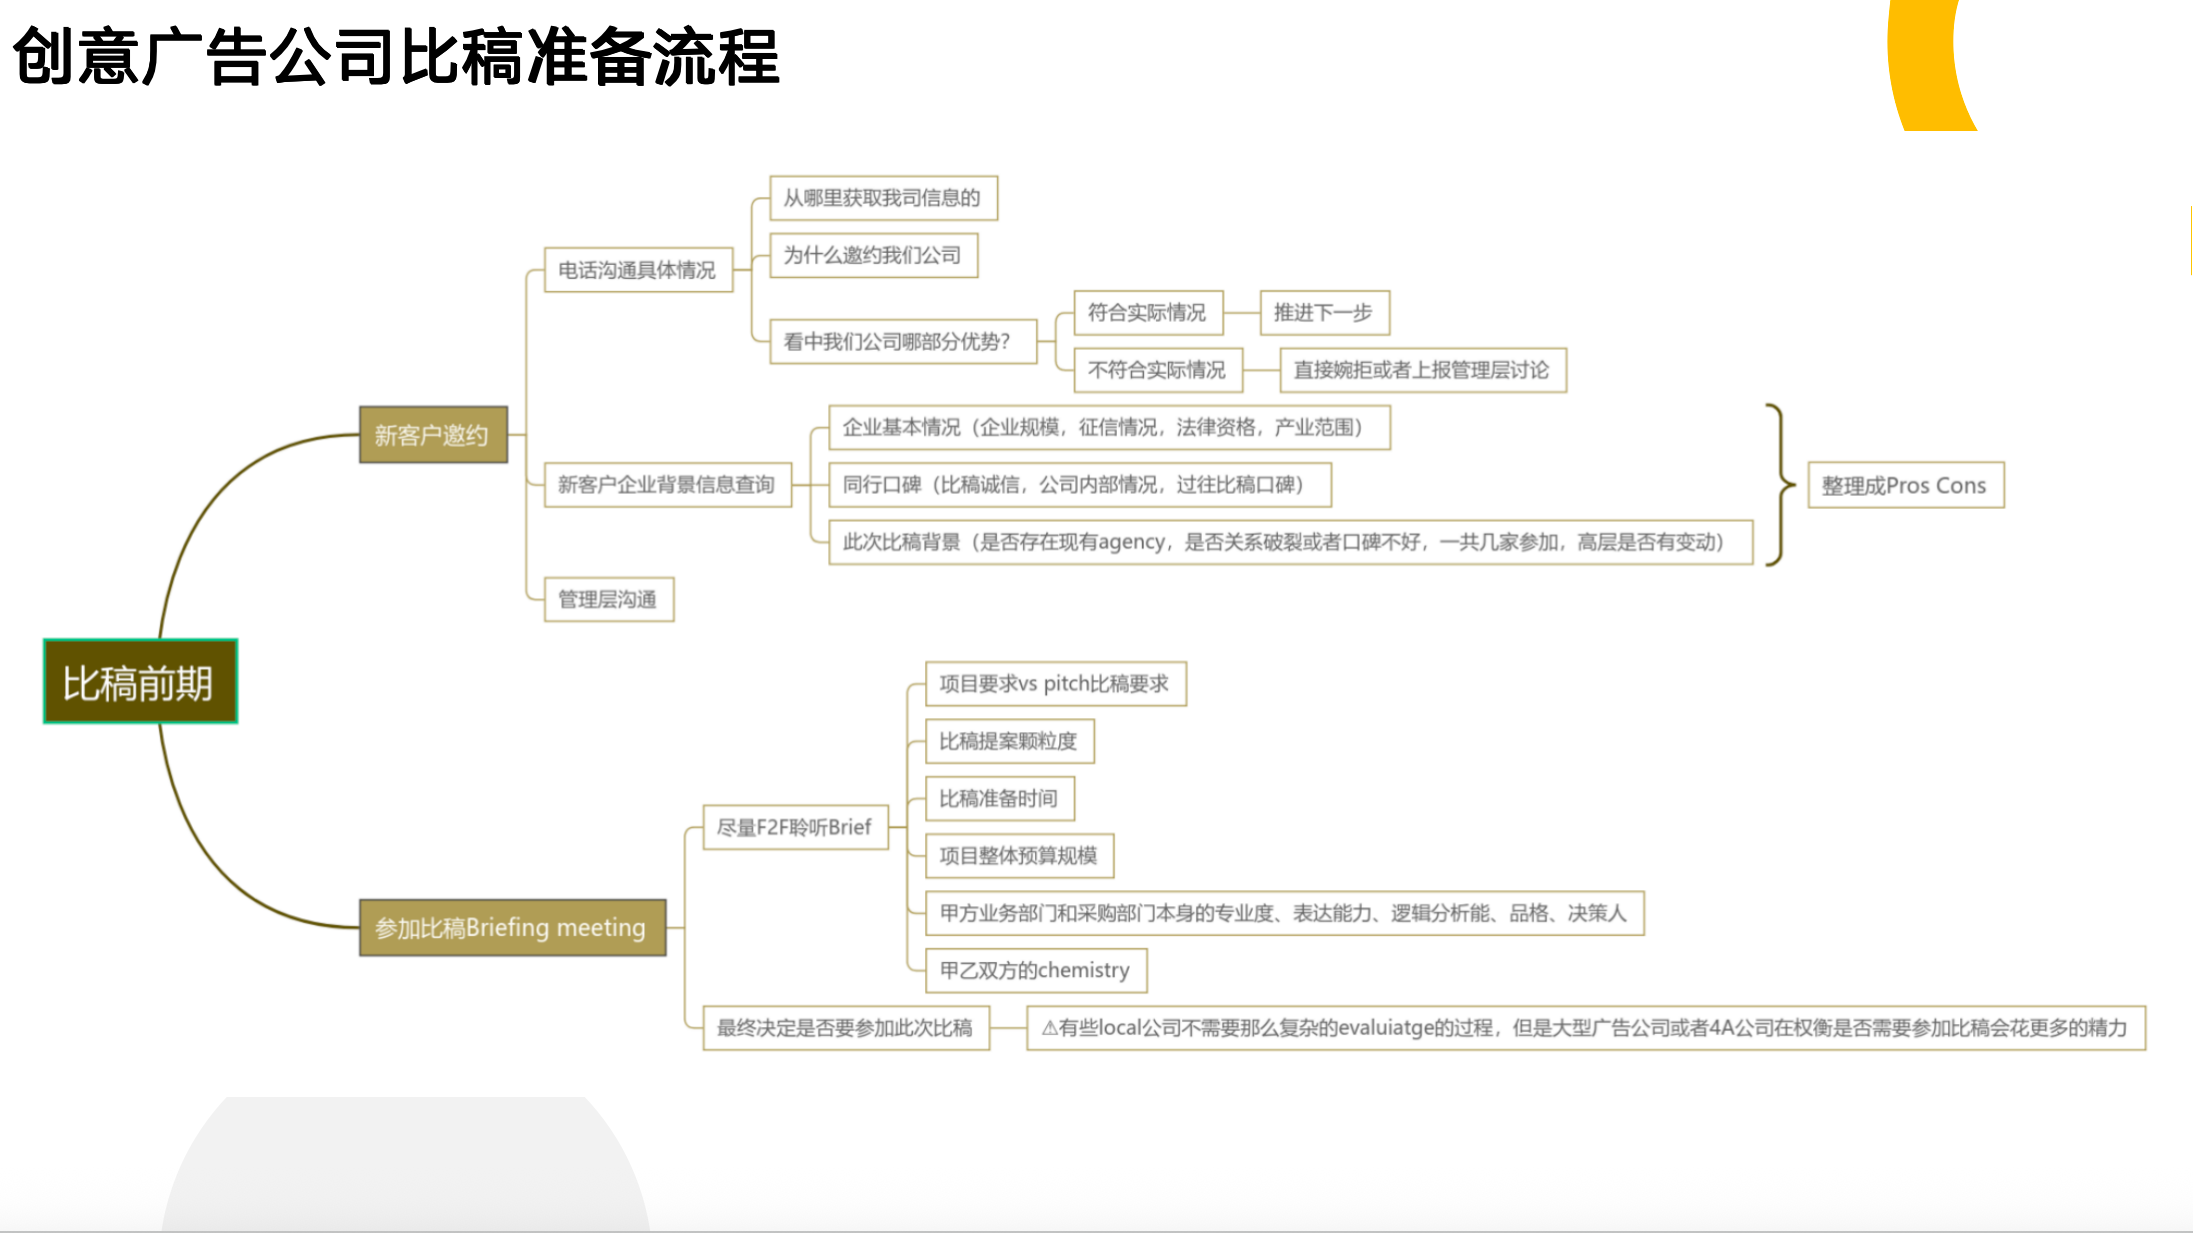This screenshot has height=1233, width=2193.
Task: Select the 比稿提案颗粒度 node
Action: (x=1009, y=741)
